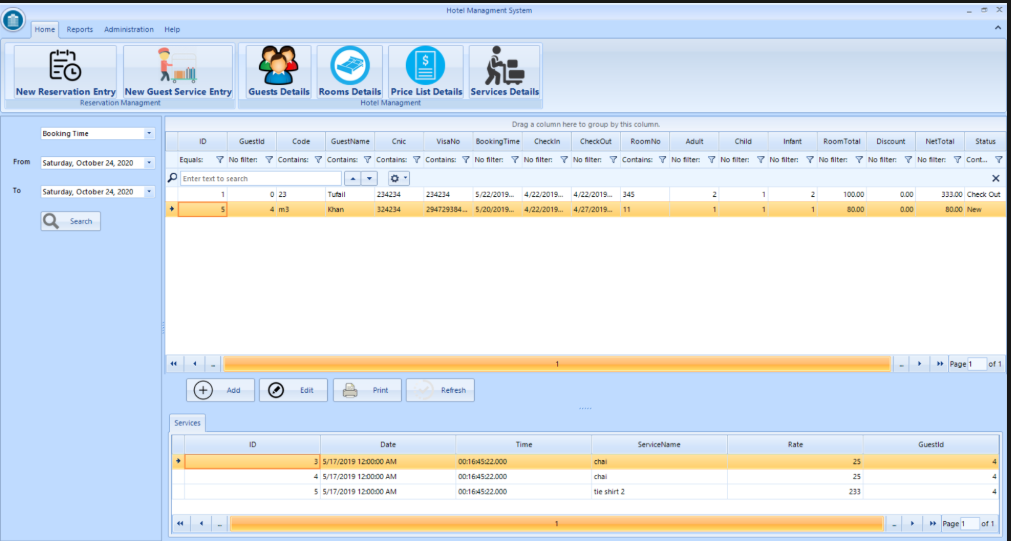Open the search options gear dropdown
Image resolution: width=1011 pixels, height=541 pixels.
[x=399, y=178]
